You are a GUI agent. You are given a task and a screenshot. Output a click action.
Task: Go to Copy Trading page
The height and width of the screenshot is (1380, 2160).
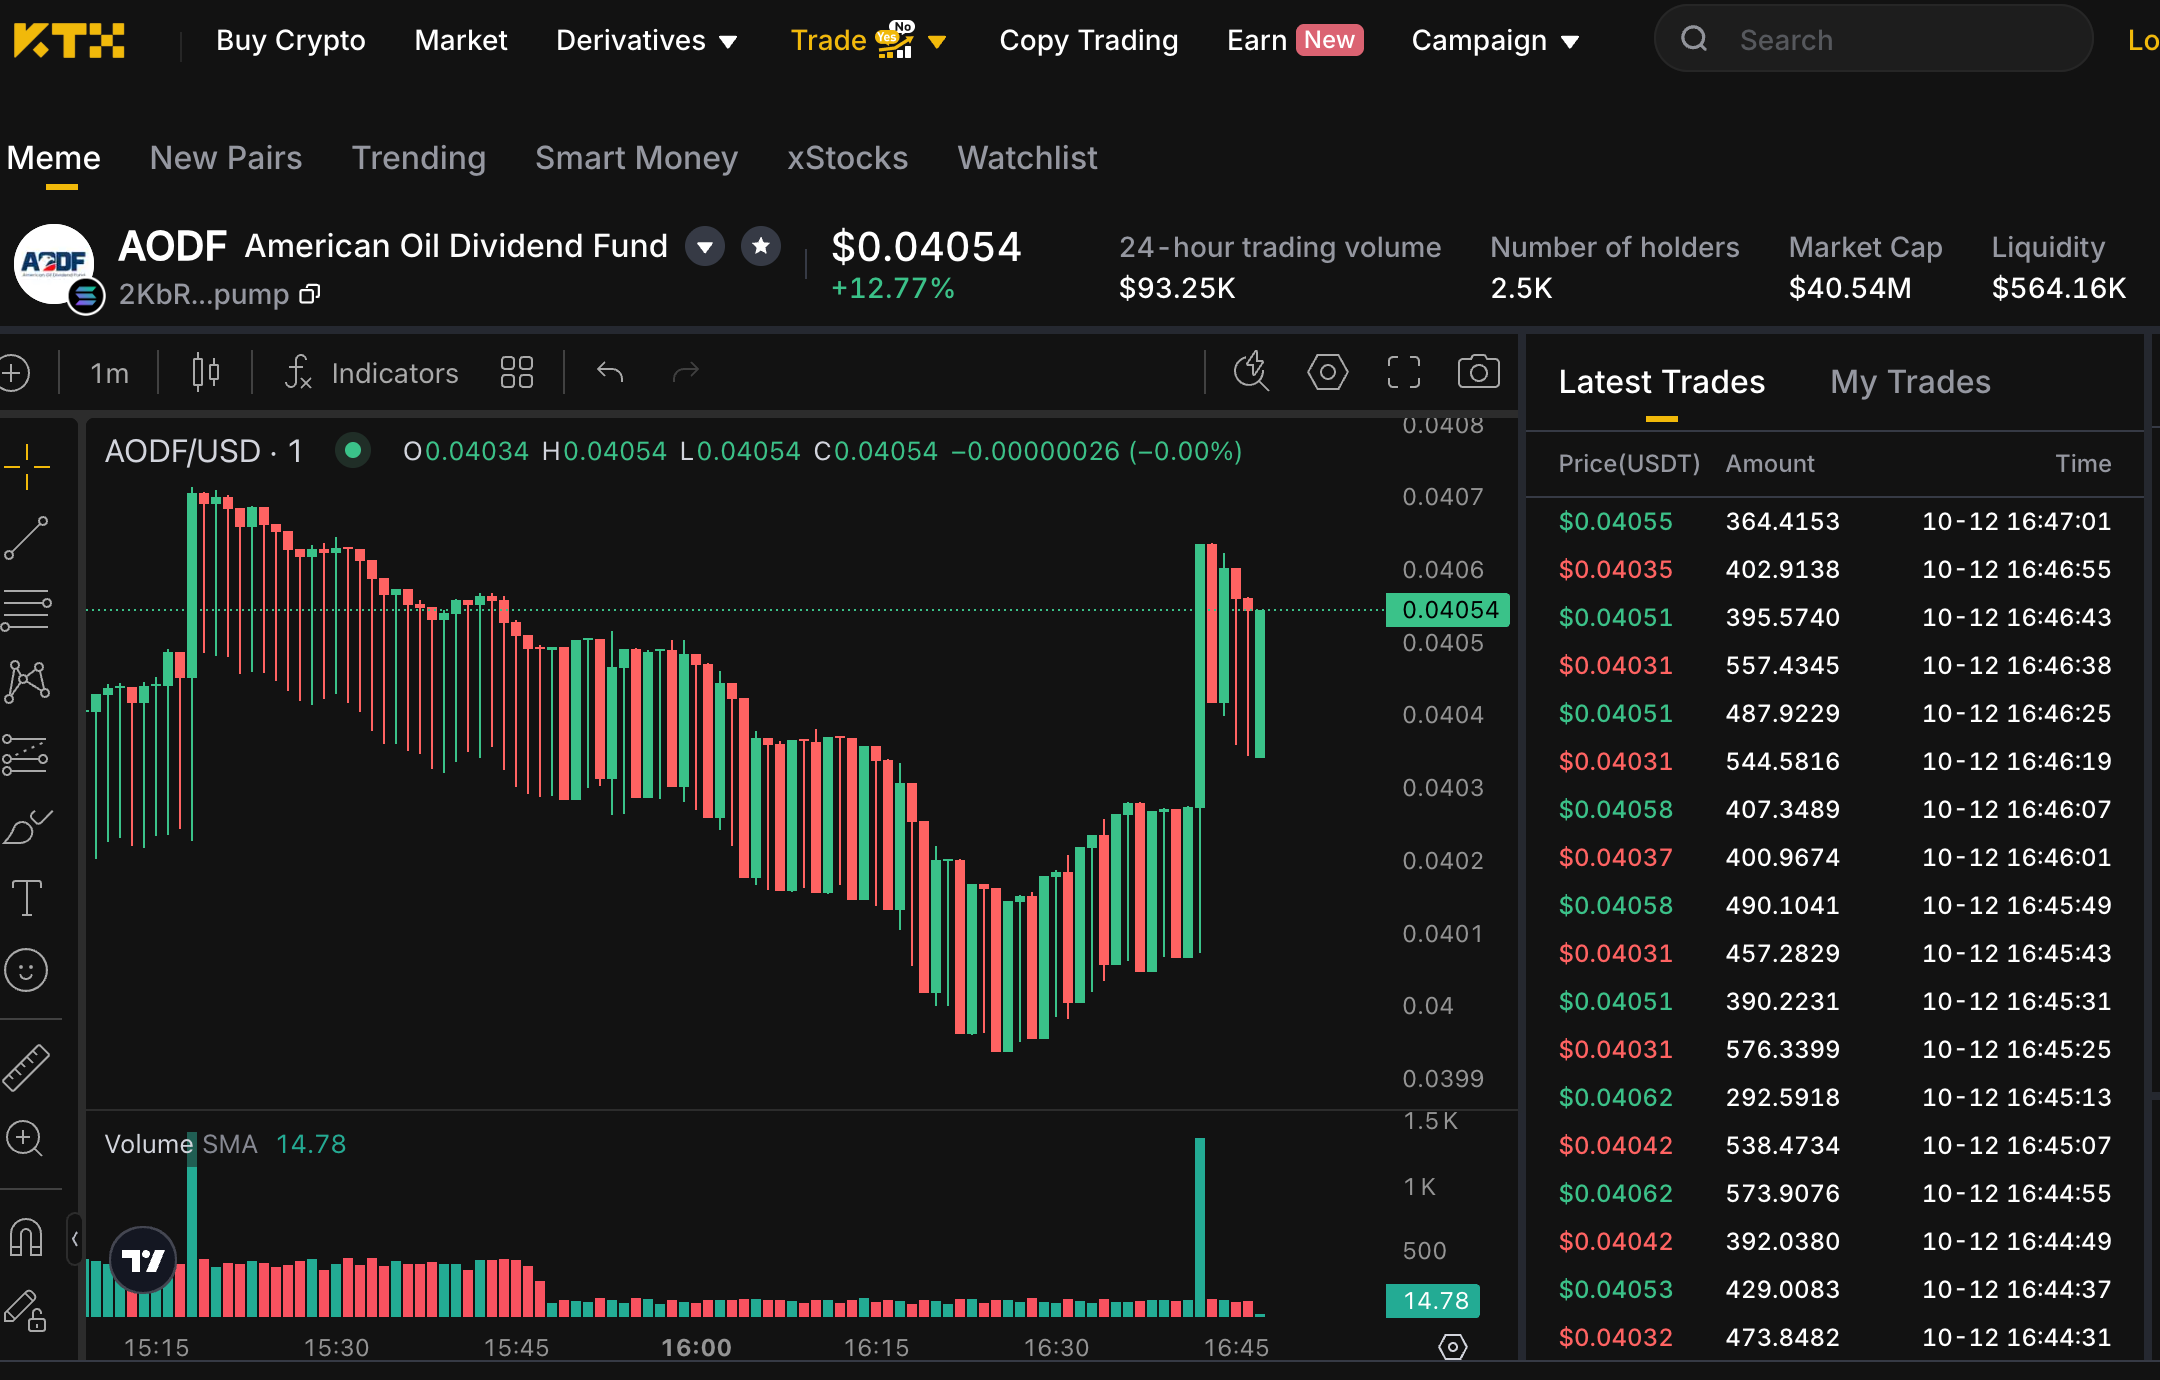pyautogui.click(x=1089, y=40)
